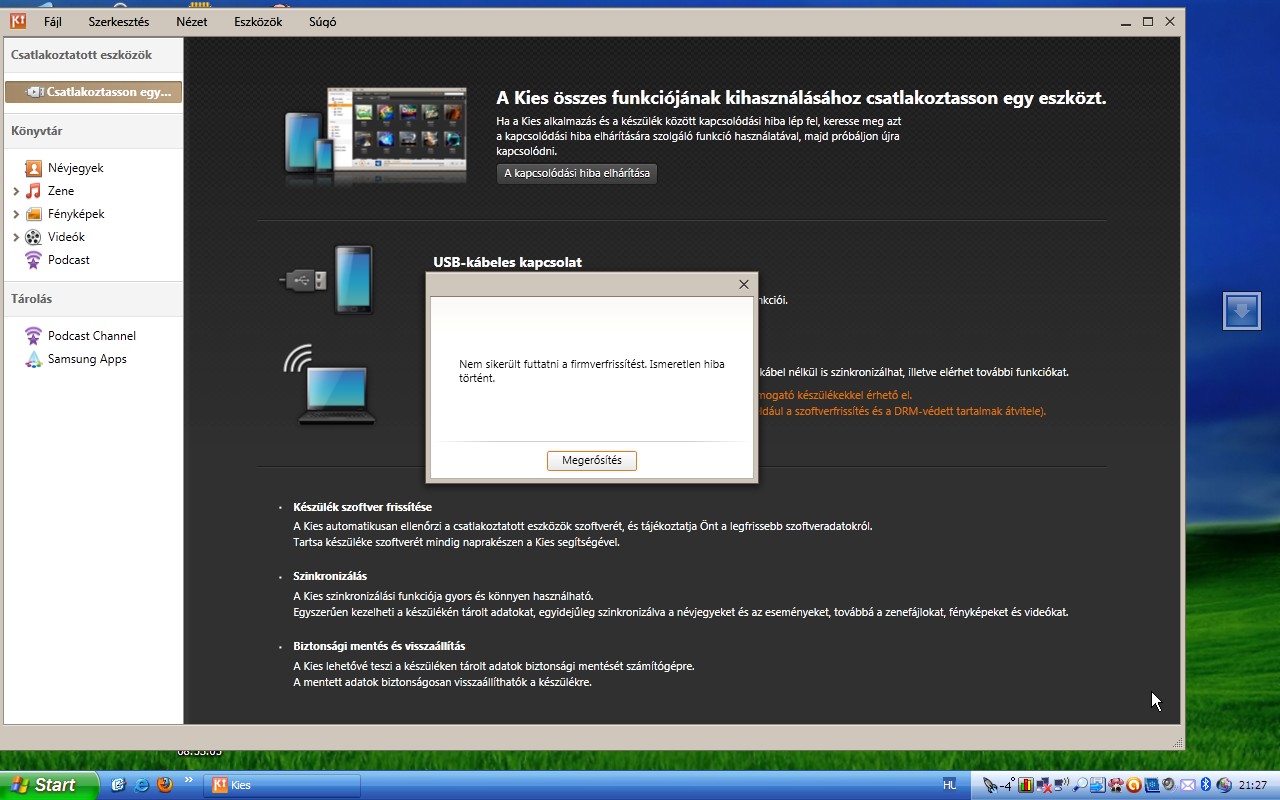Screen dimensions: 1280x800
Task: Click the 21:27 system clock
Action: point(1253,785)
